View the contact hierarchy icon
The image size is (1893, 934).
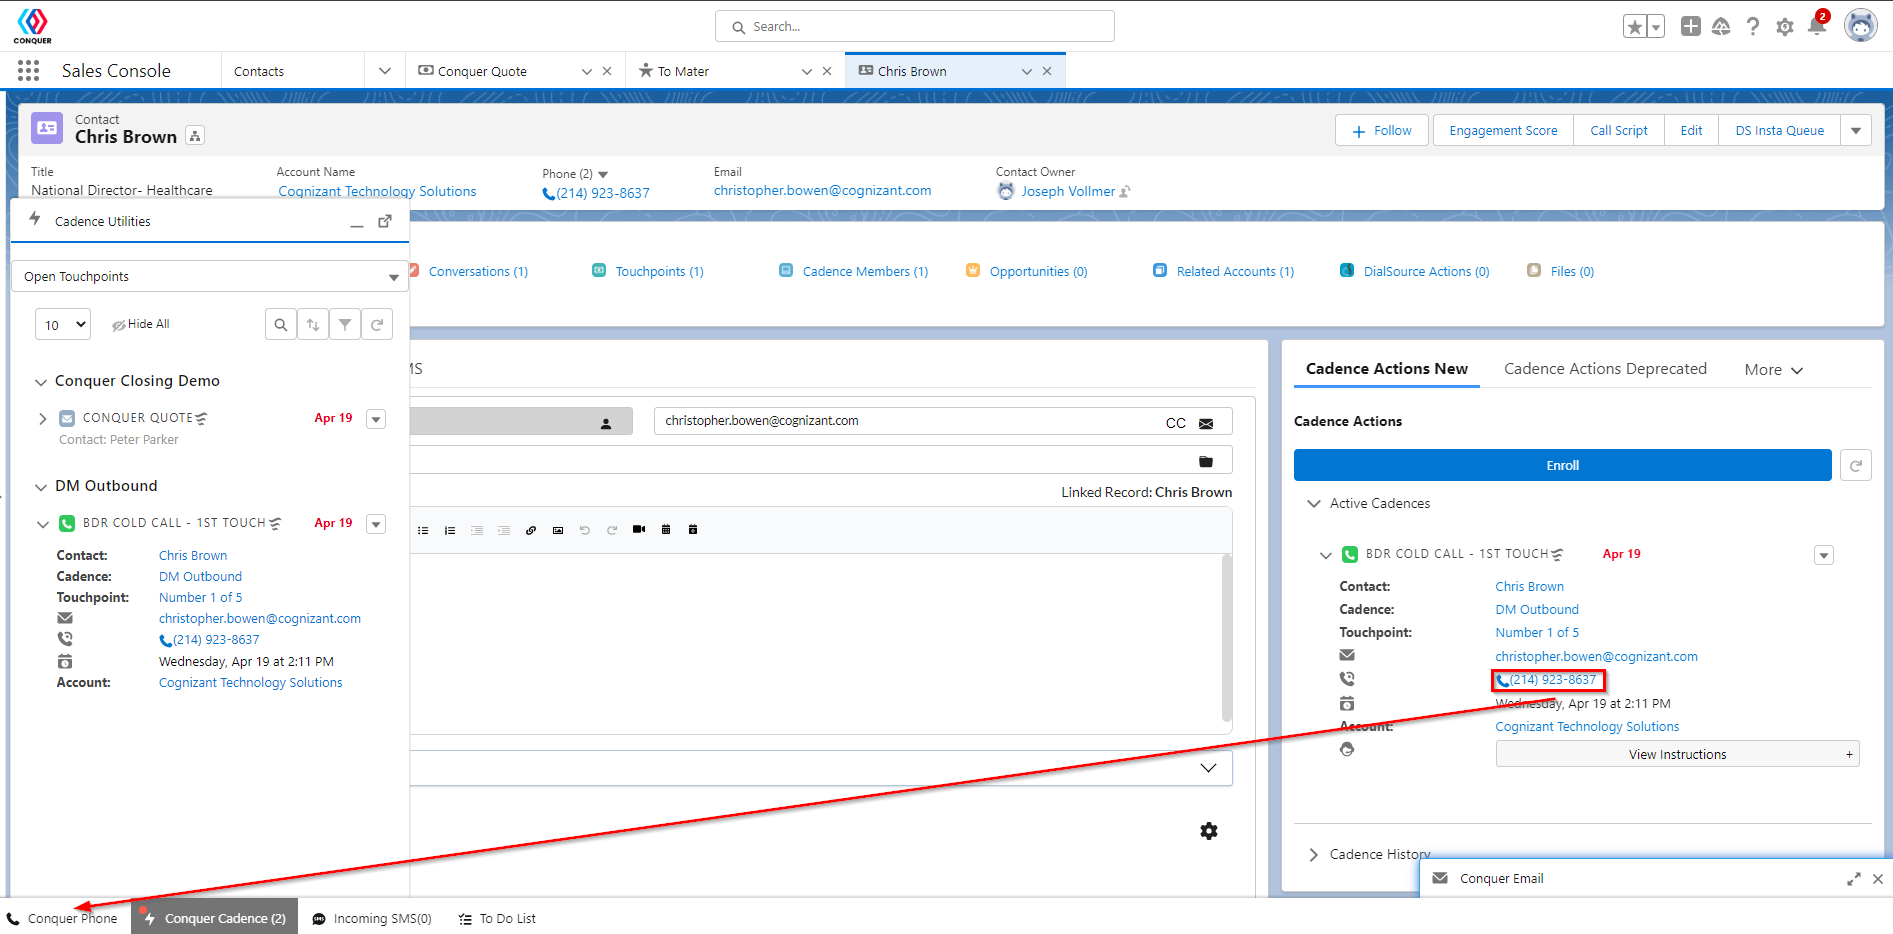[195, 136]
